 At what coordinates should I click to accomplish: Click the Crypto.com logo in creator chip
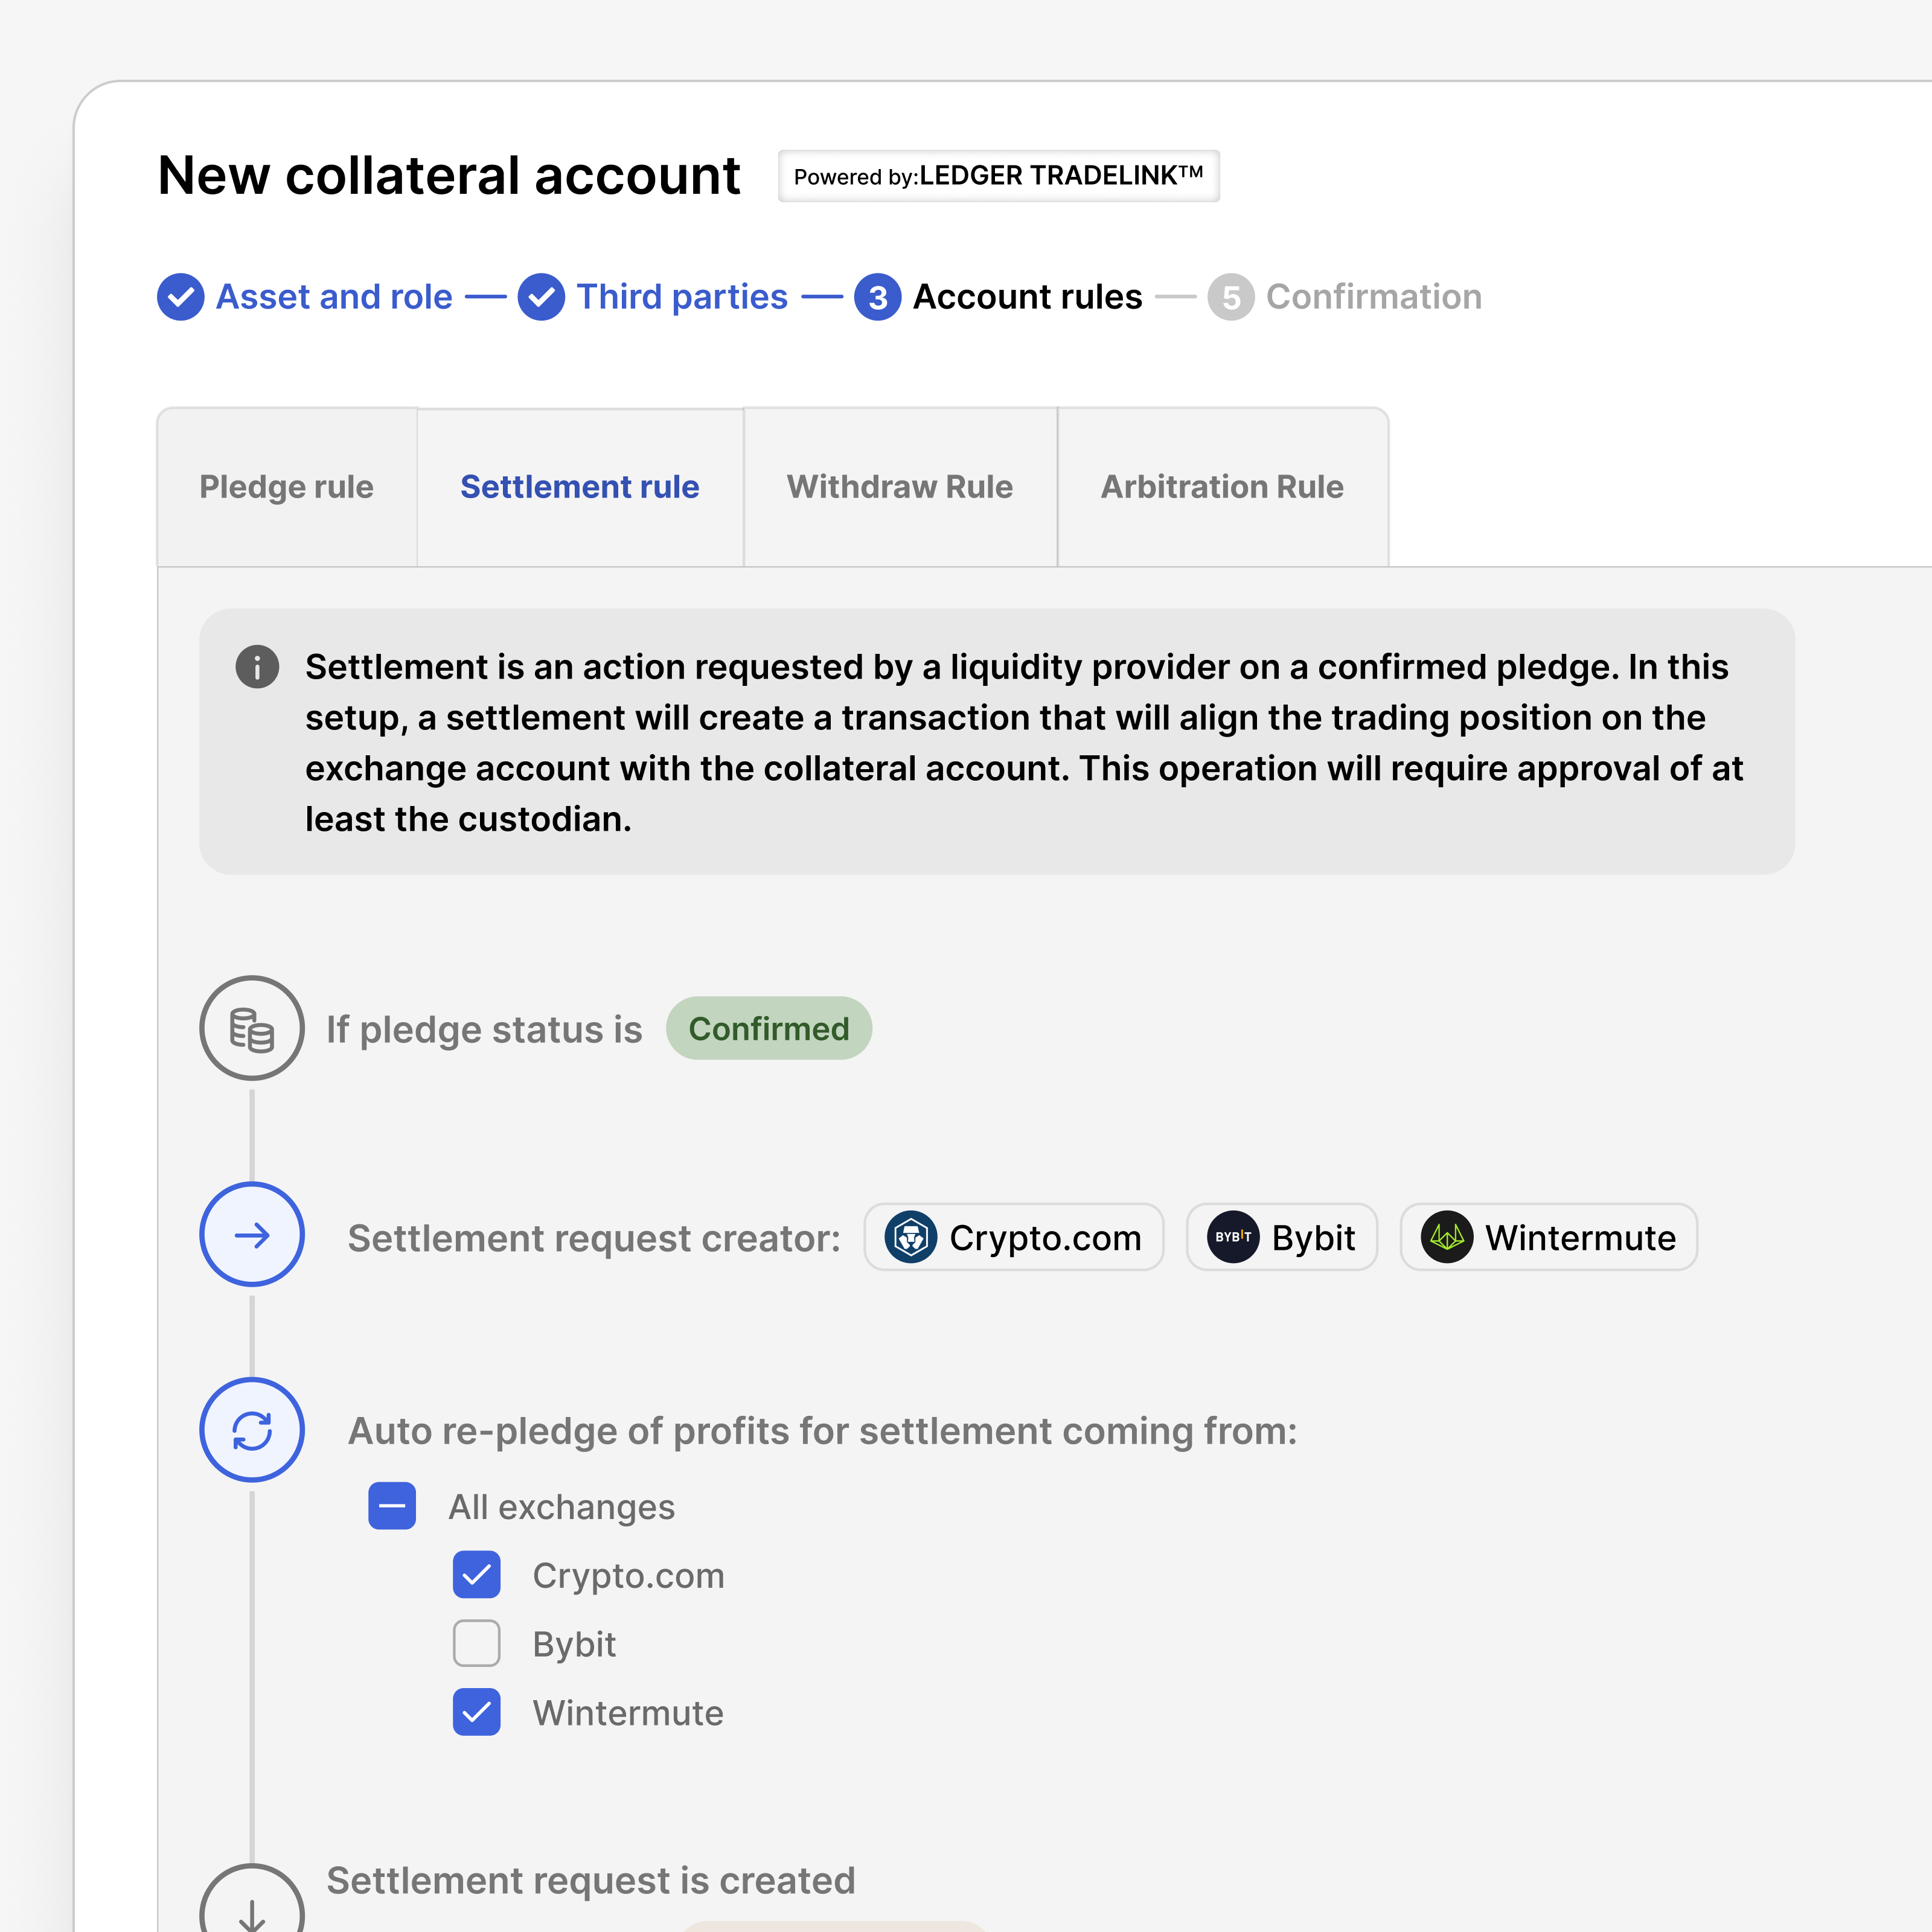(911, 1237)
